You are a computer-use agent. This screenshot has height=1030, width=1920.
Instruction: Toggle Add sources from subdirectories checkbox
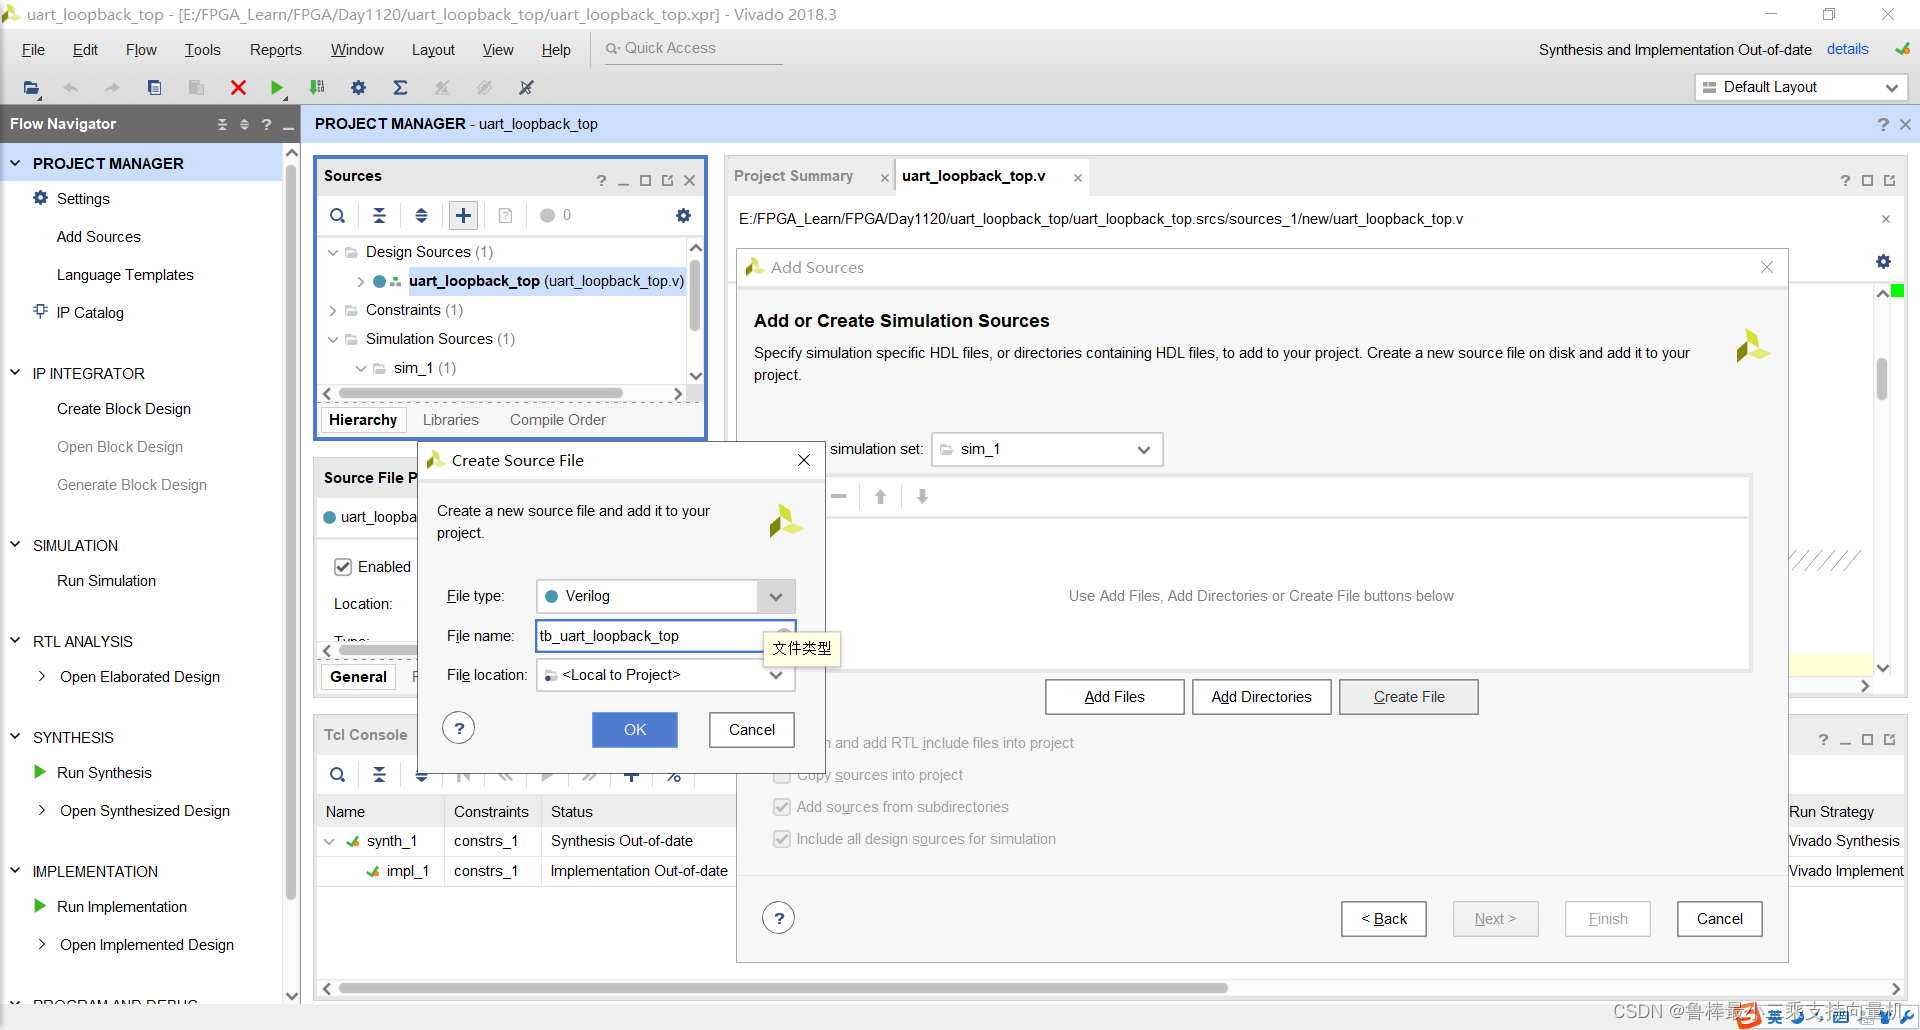782,807
